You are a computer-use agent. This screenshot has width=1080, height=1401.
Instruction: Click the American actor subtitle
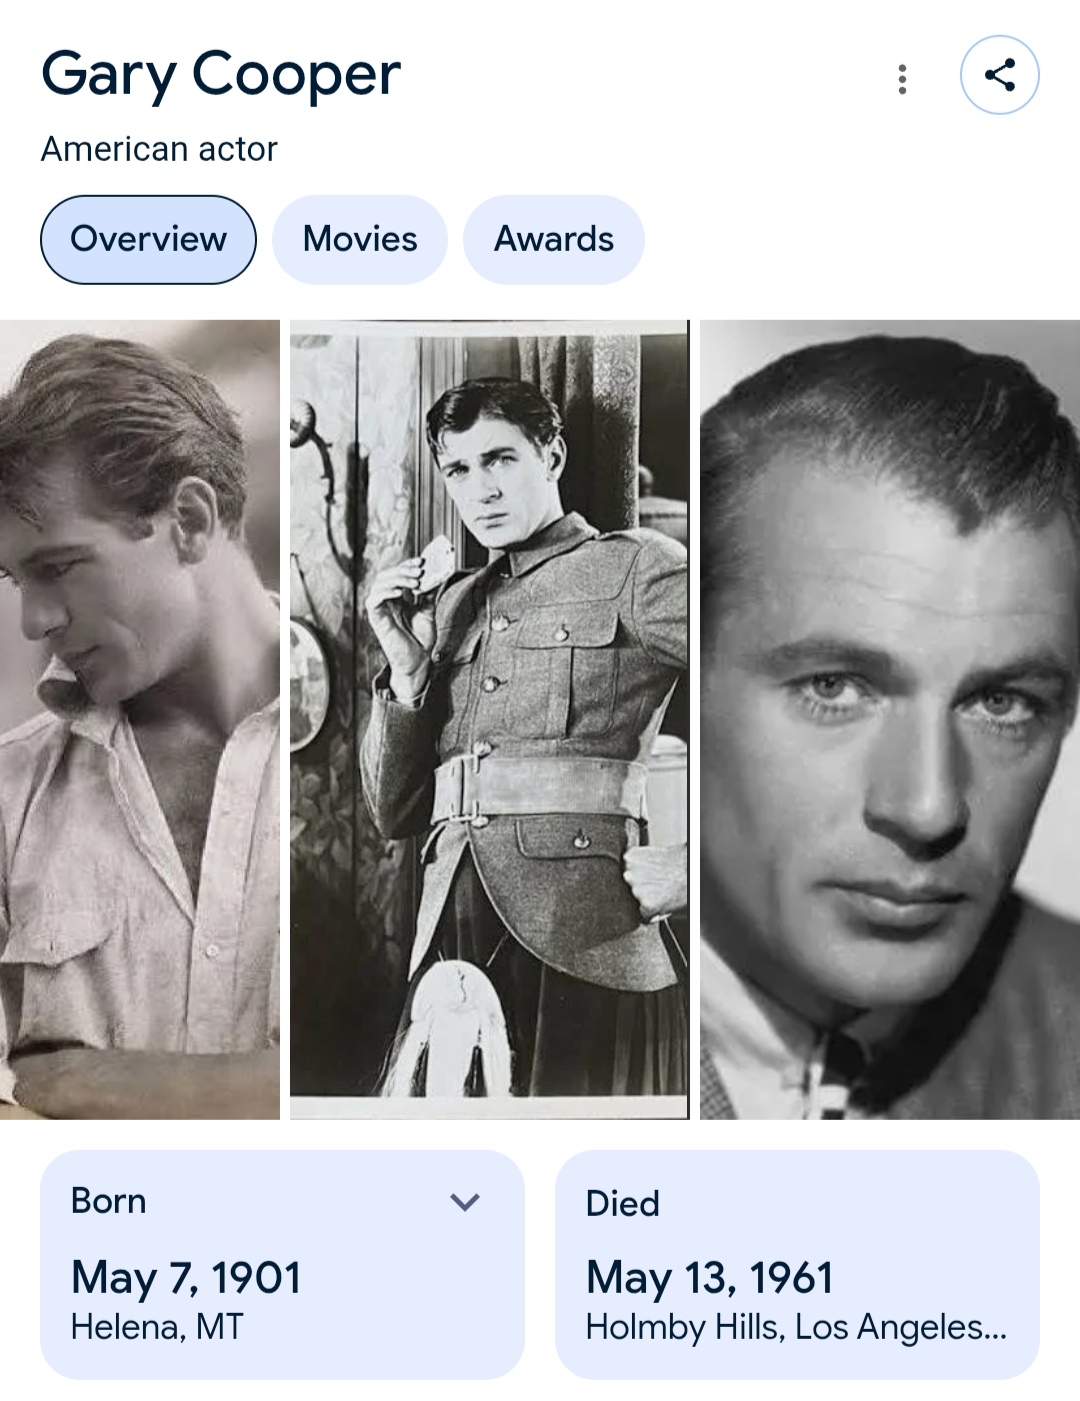tap(159, 149)
